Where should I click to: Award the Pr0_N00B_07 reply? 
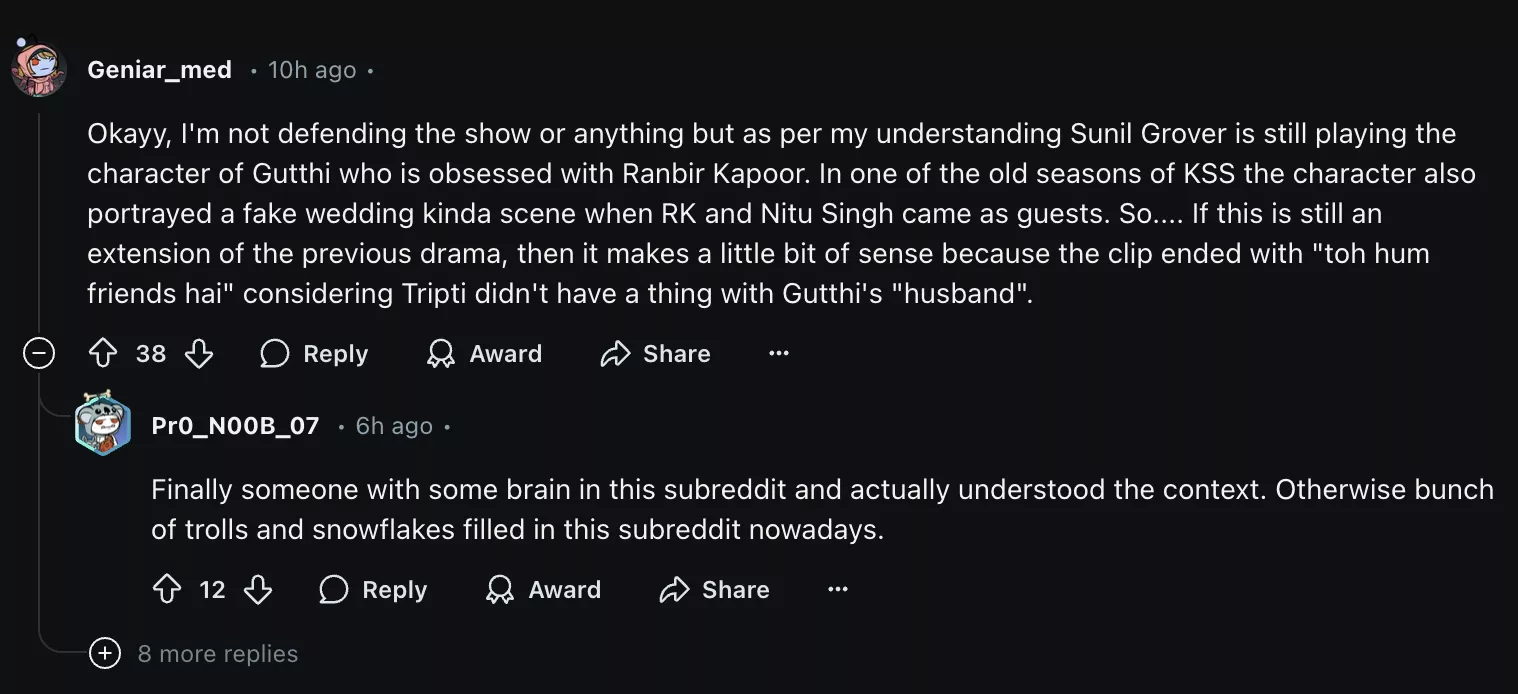click(x=543, y=590)
